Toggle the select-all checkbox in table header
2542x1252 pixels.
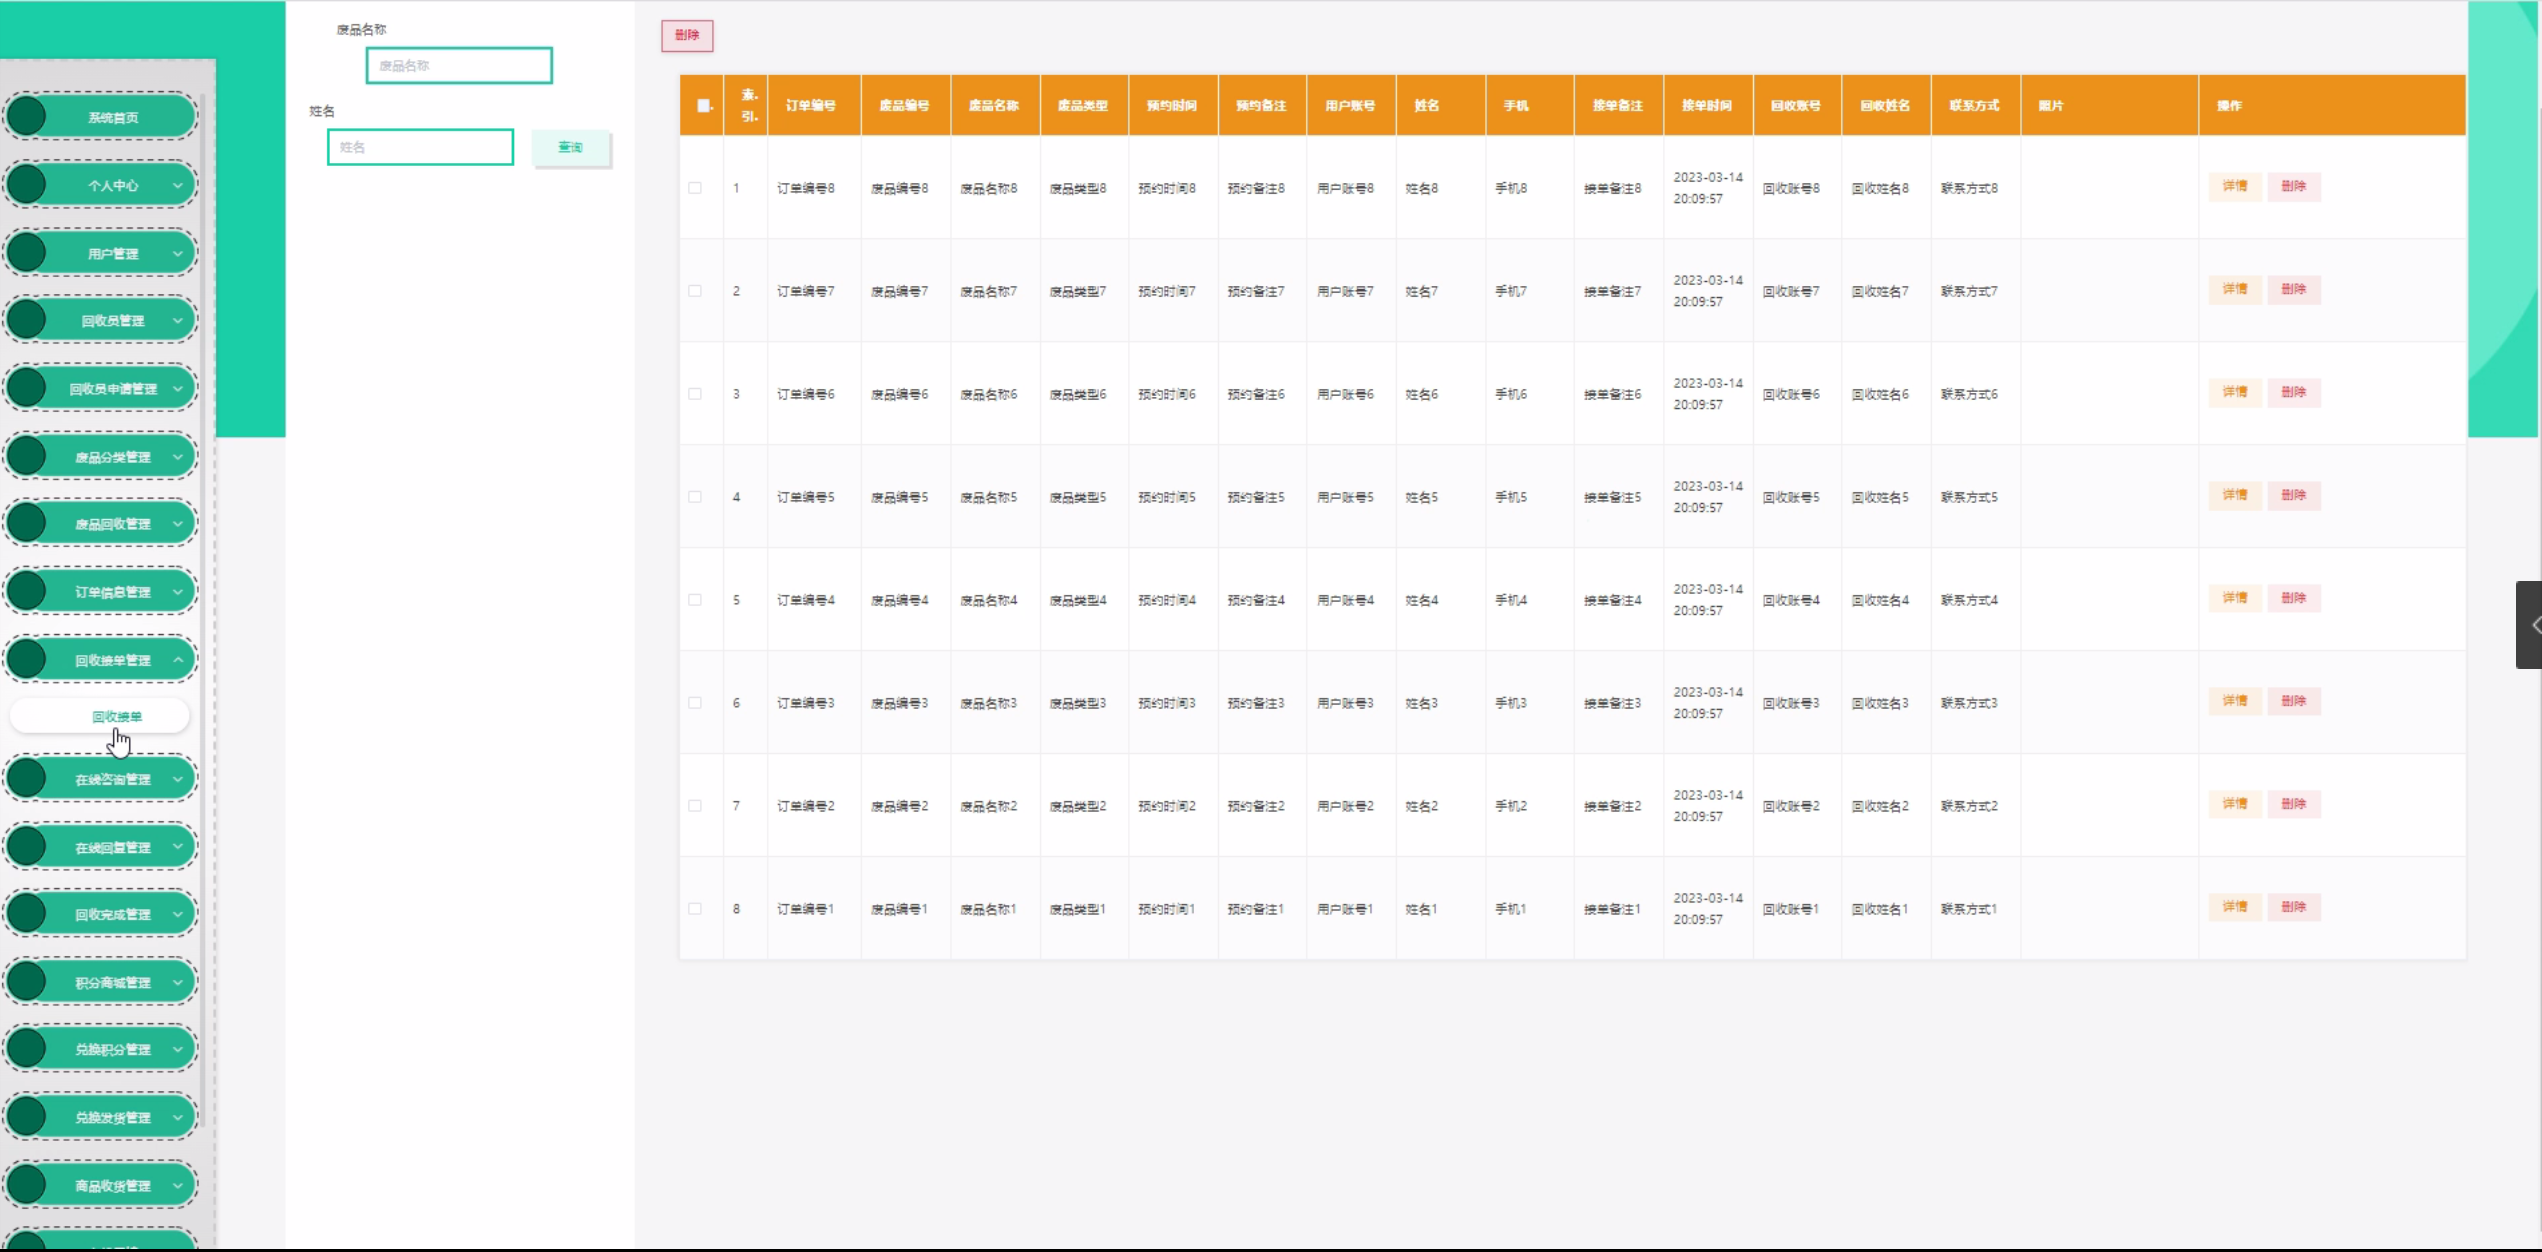tap(703, 105)
